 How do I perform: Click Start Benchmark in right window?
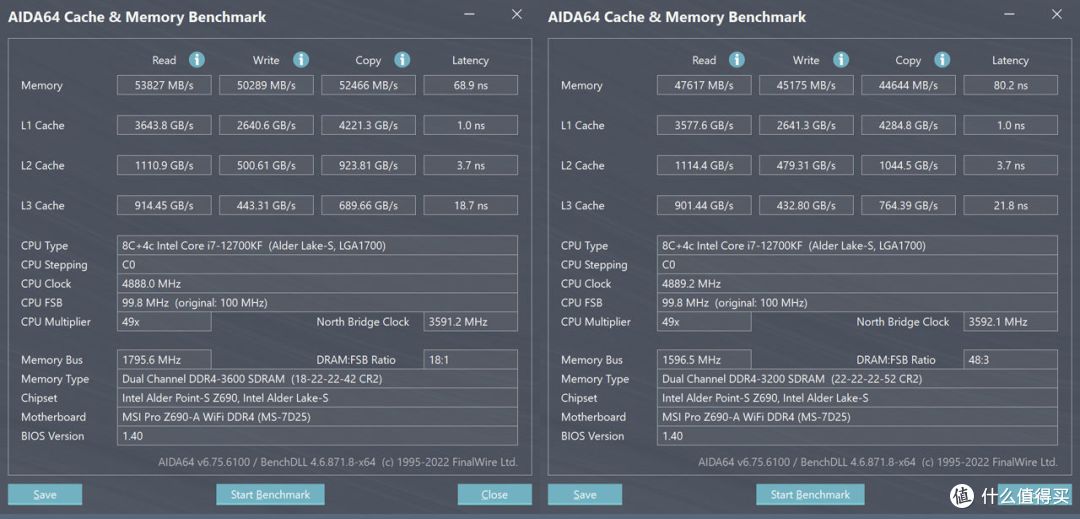810,494
